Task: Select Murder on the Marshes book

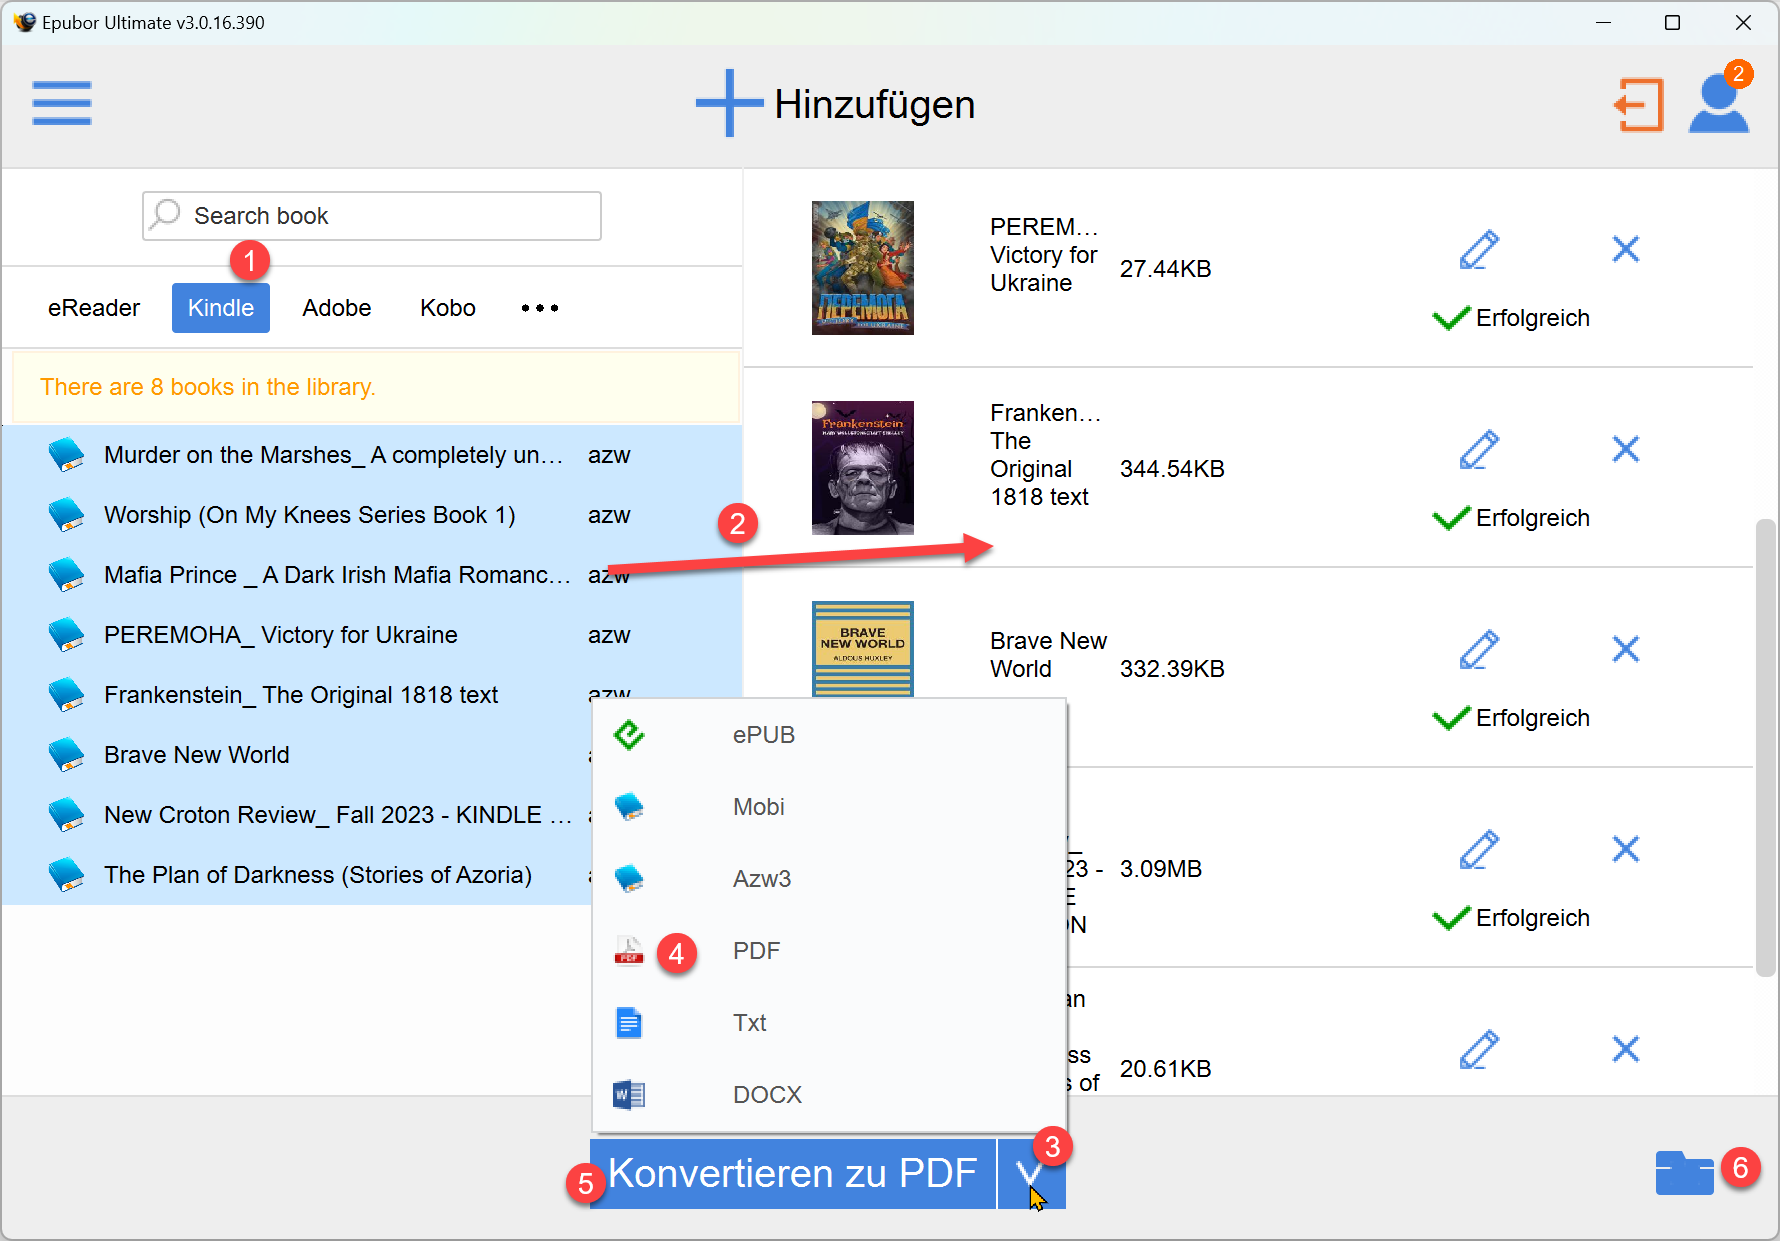Action: 372,455
